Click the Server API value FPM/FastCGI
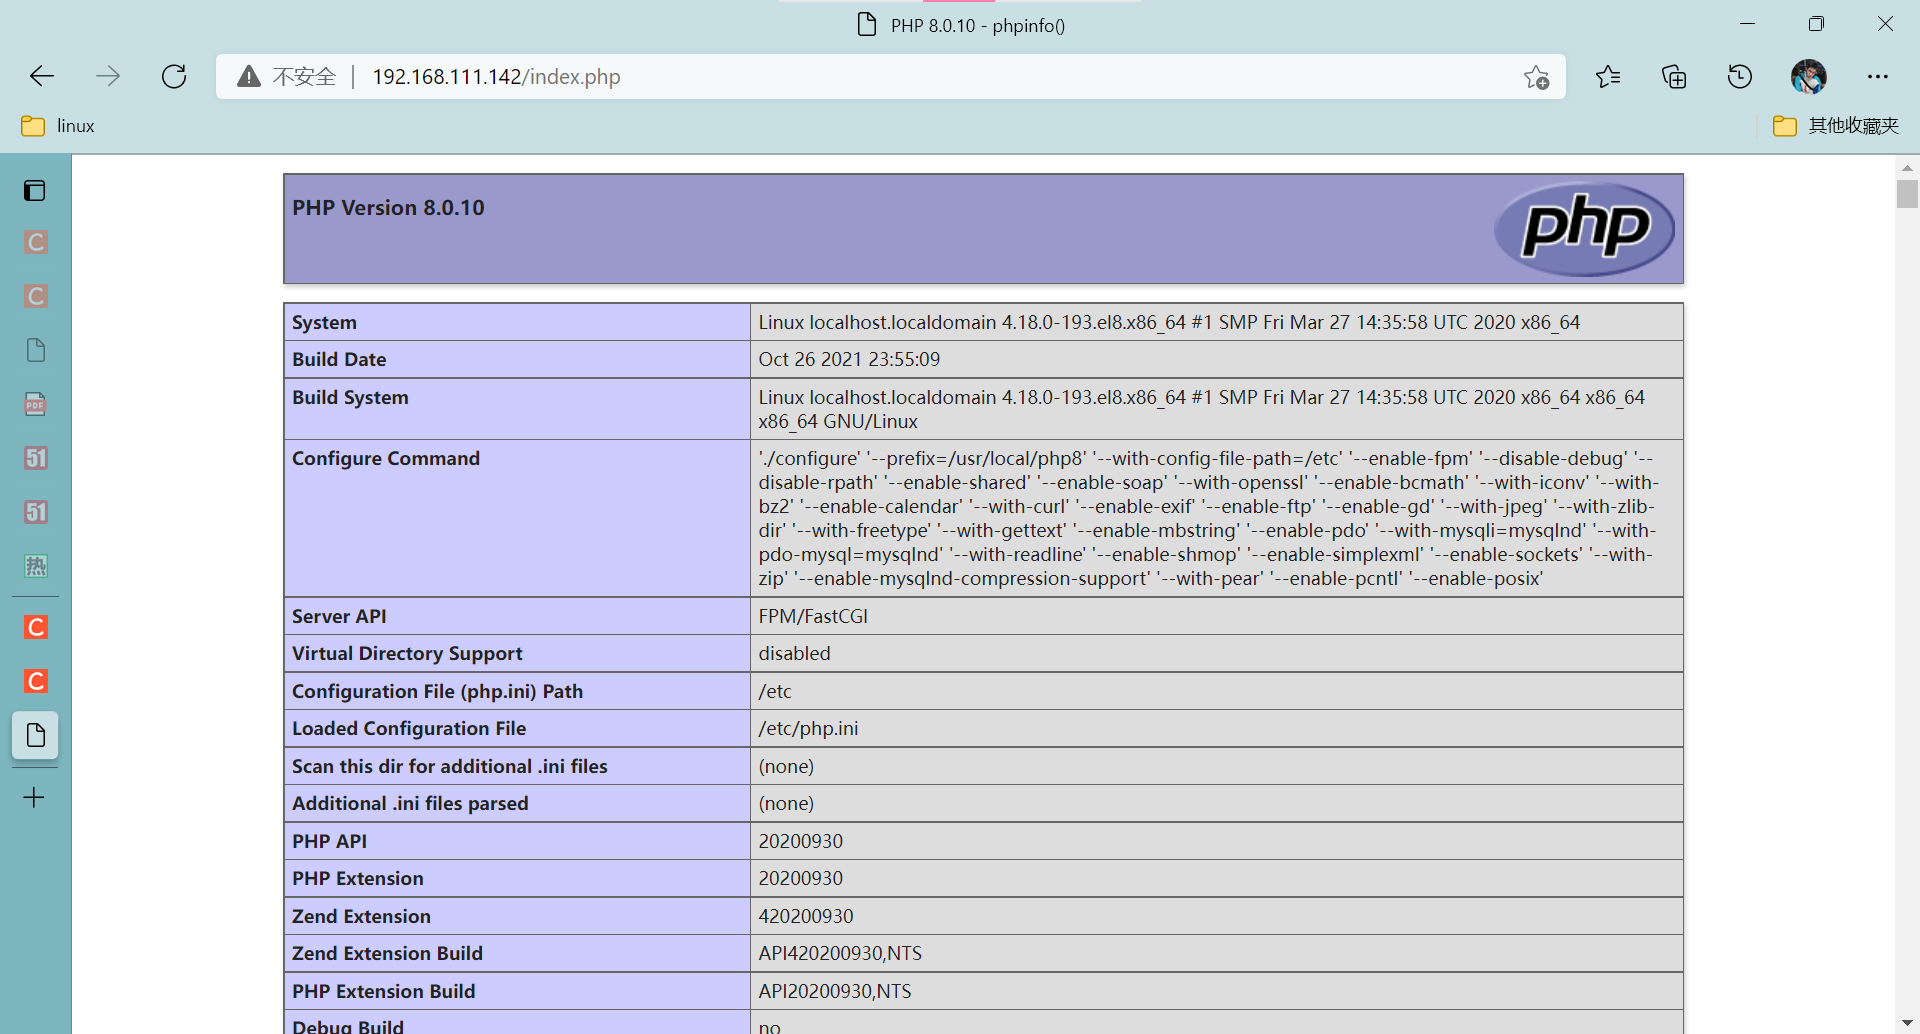 pos(813,616)
